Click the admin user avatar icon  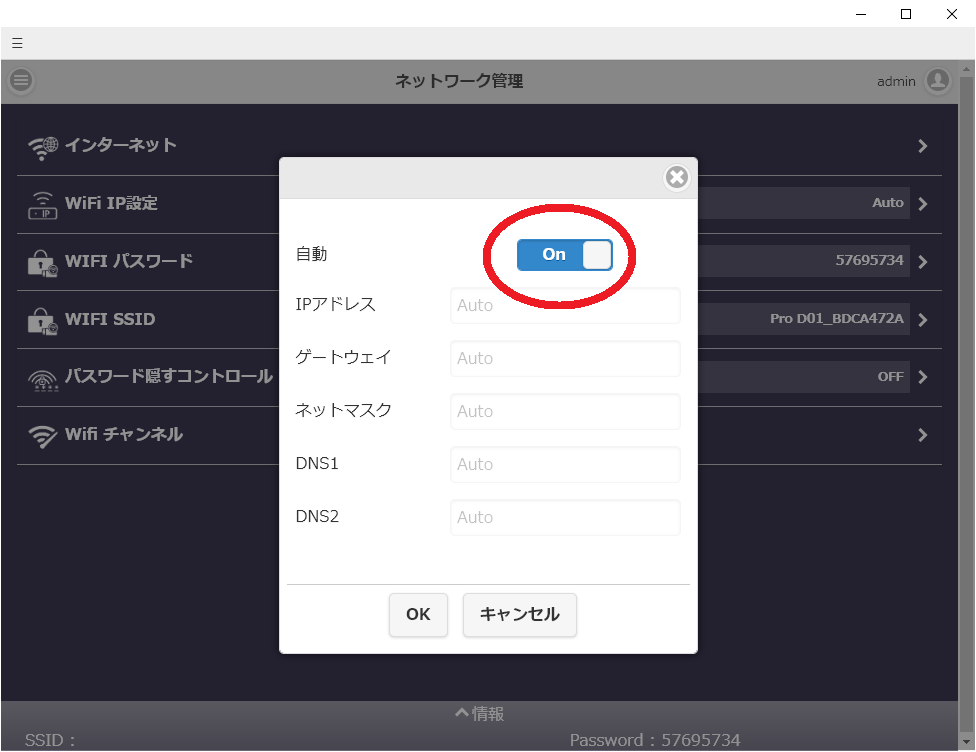[x=937, y=81]
